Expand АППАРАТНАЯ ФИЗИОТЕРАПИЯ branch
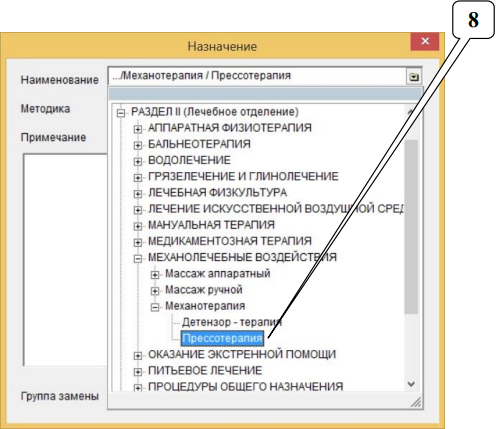This screenshot has width=496, height=429. pos(137,129)
